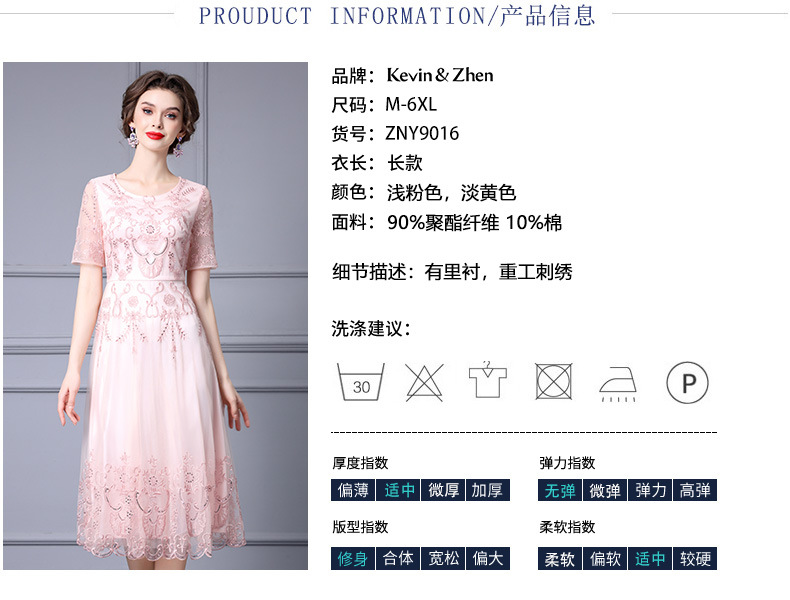Select the 微厚 thickness option
The width and height of the screenshot is (790, 600).
click(443, 490)
